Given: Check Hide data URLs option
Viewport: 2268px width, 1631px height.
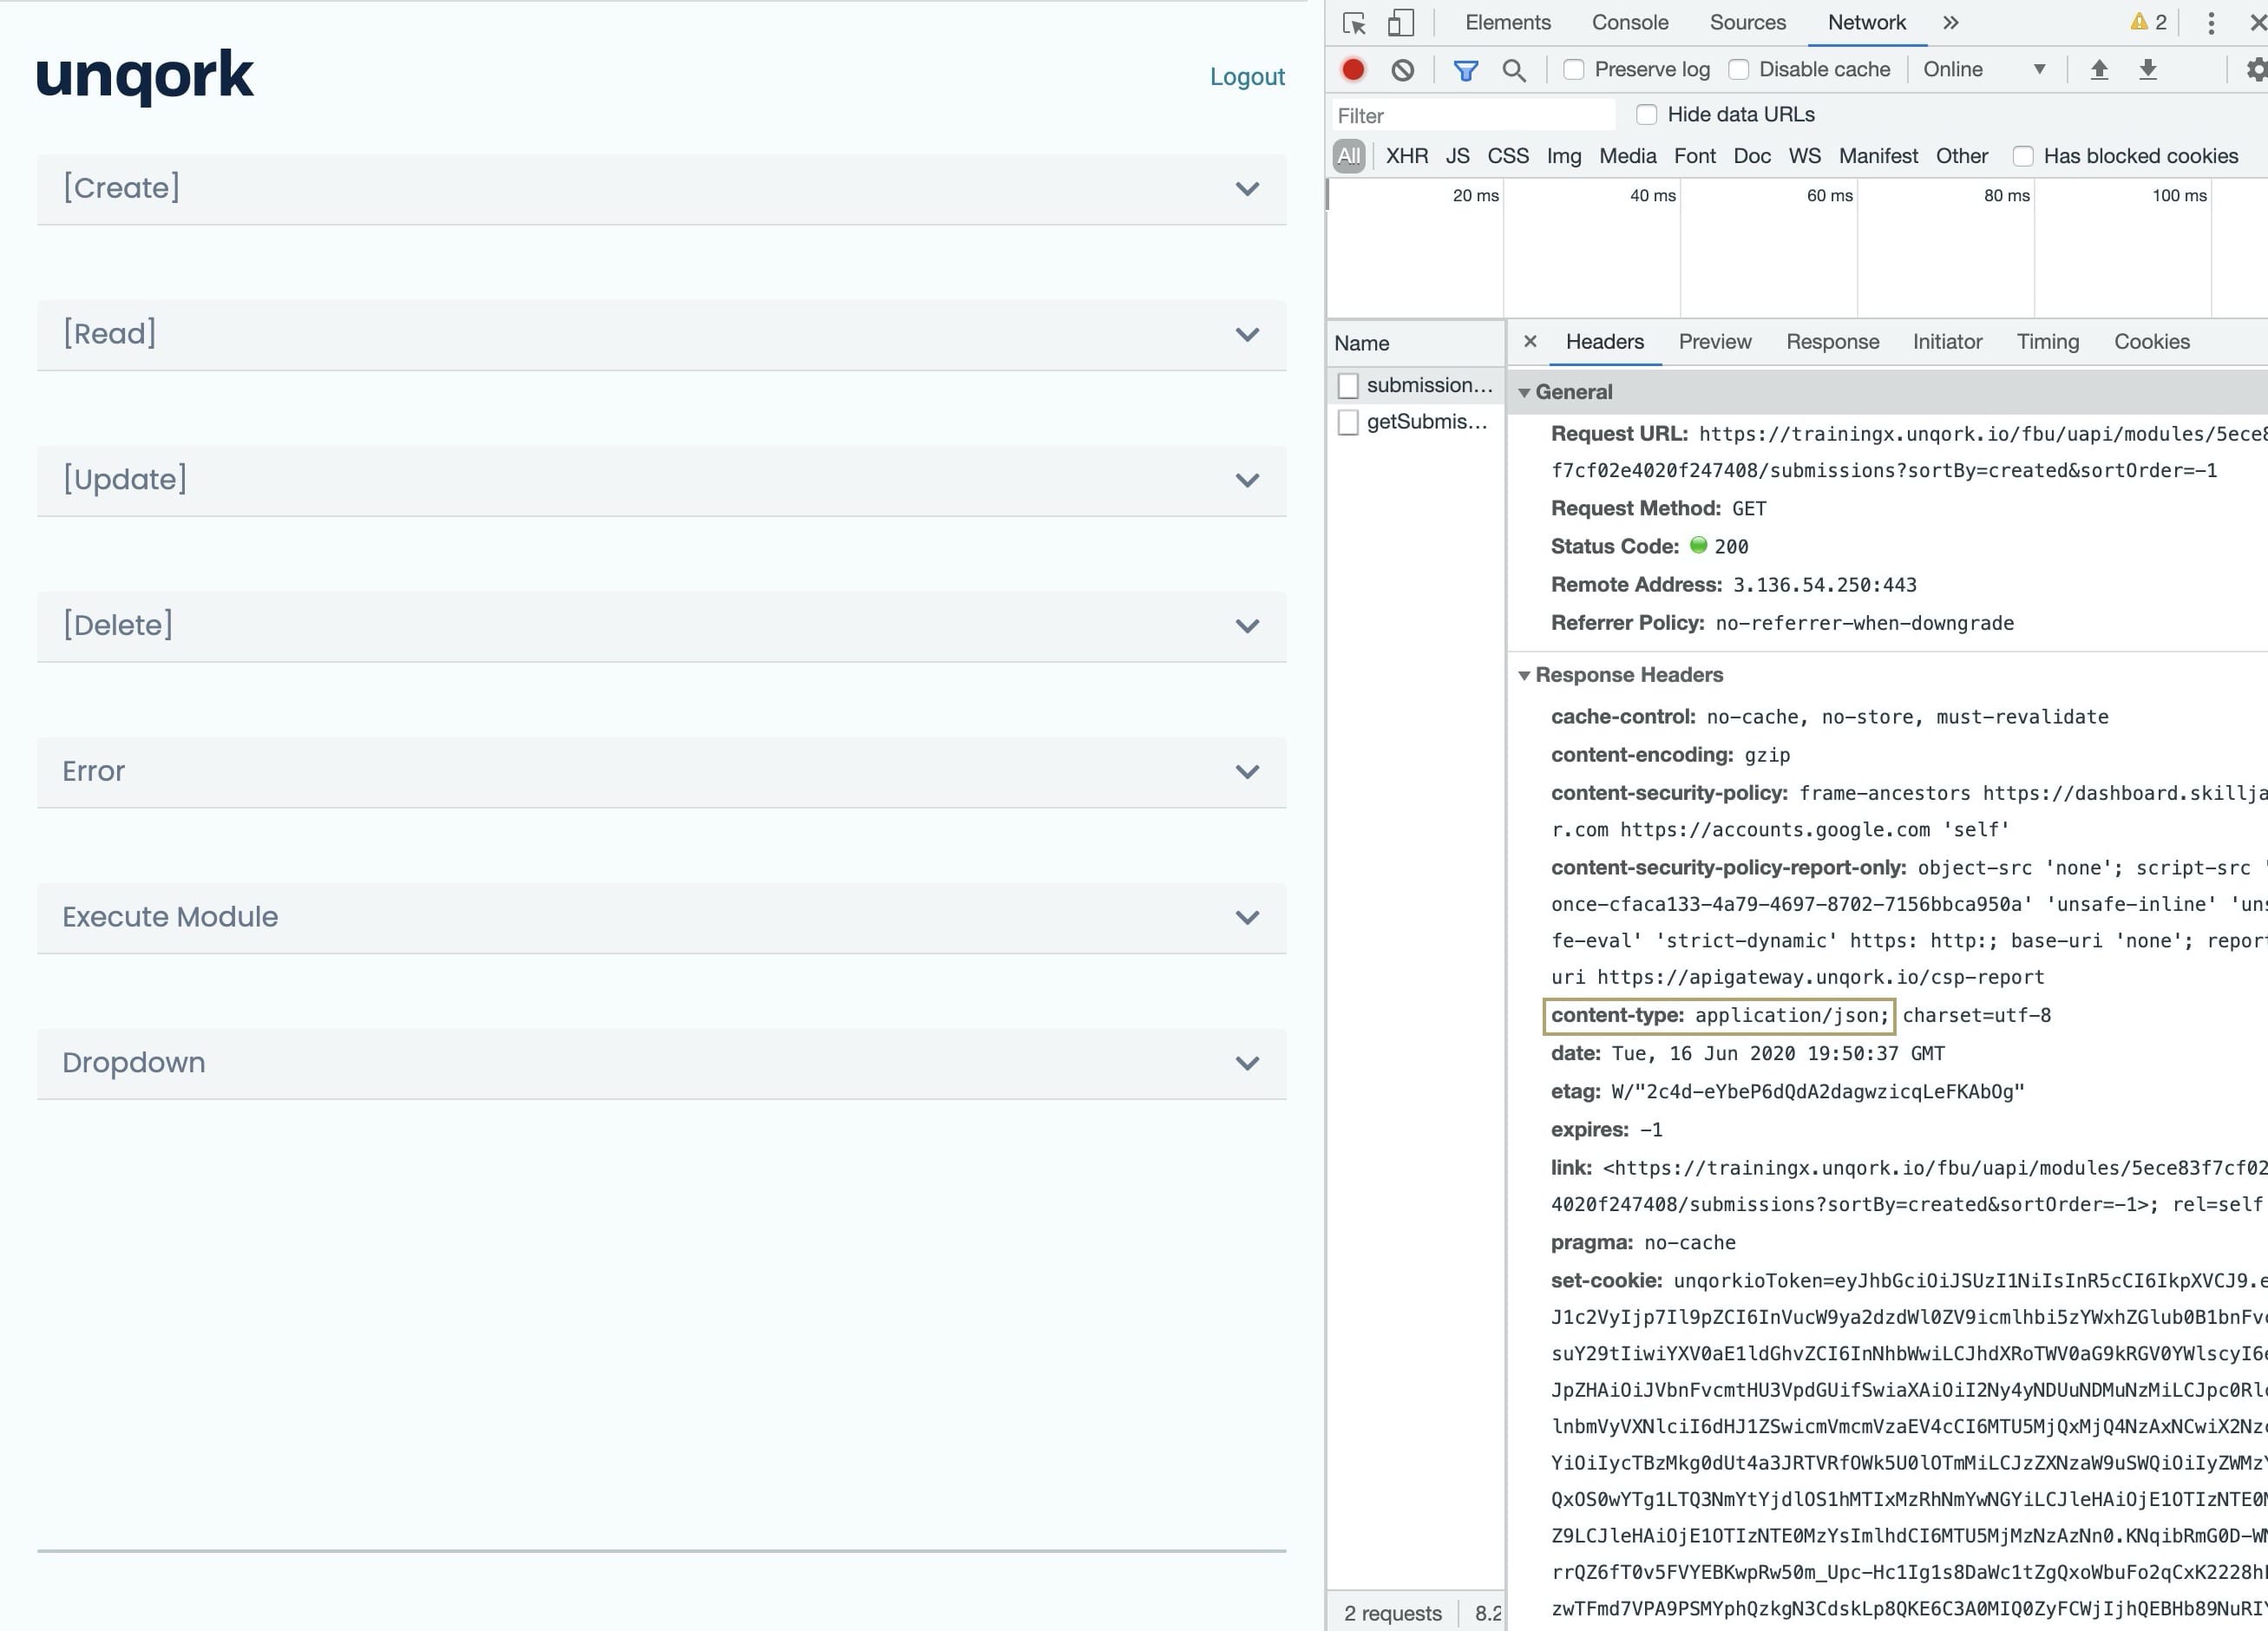Looking at the screenshot, I should pyautogui.click(x=1646, y=115).
